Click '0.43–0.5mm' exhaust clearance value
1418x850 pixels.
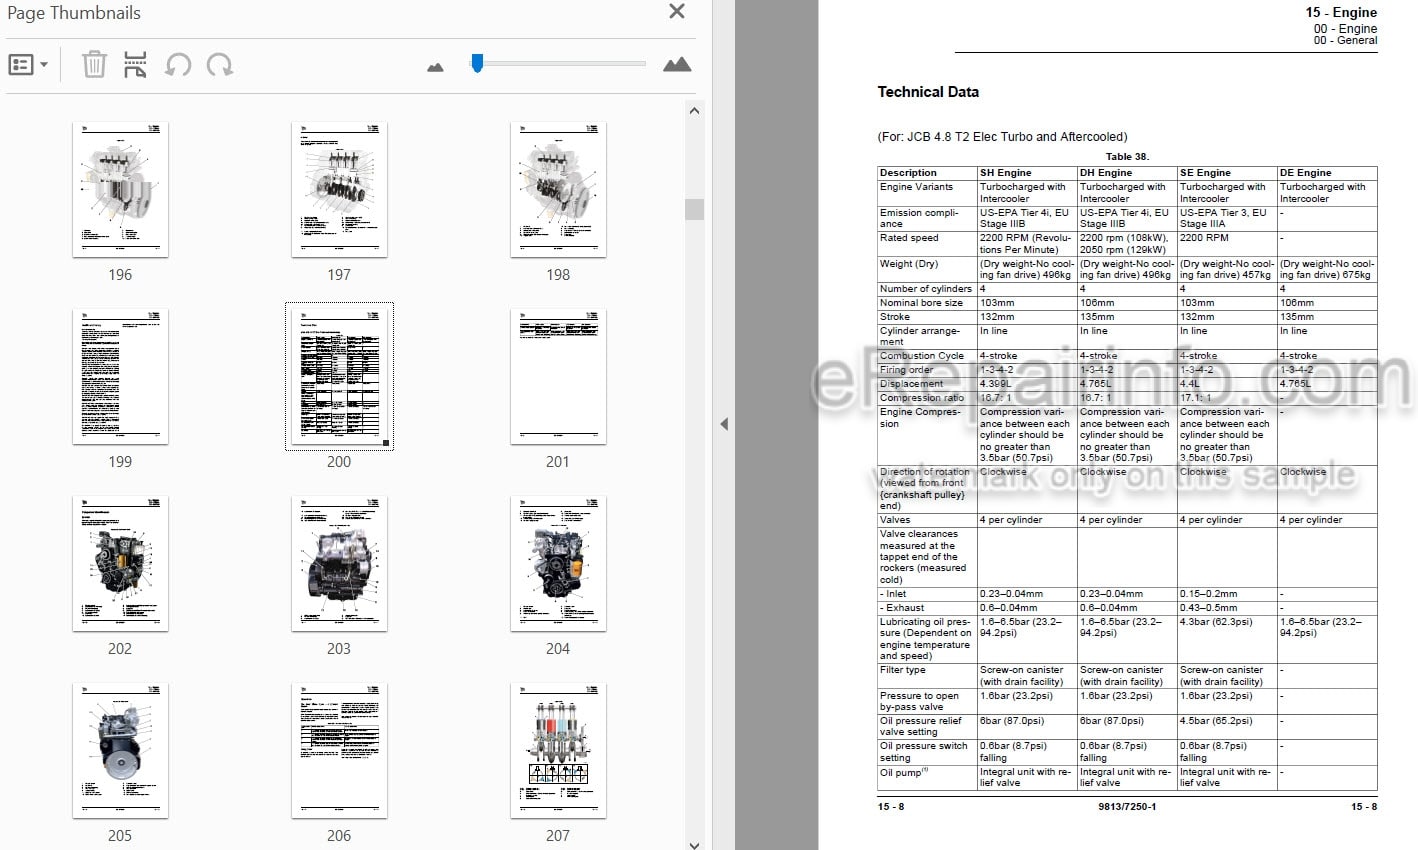(1208, 608)
